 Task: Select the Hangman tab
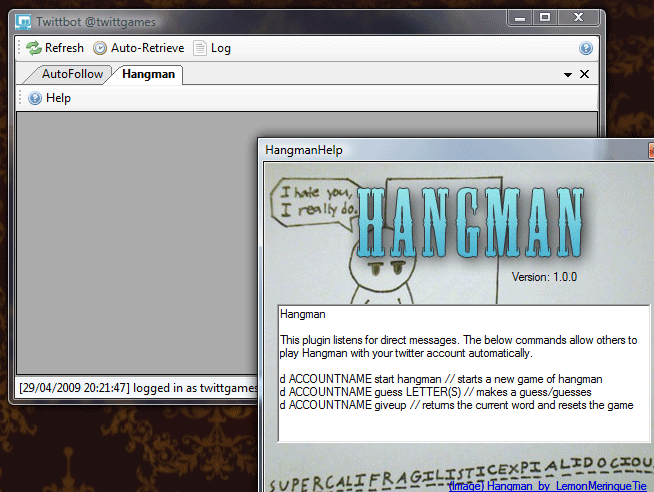tap(148, 74)
